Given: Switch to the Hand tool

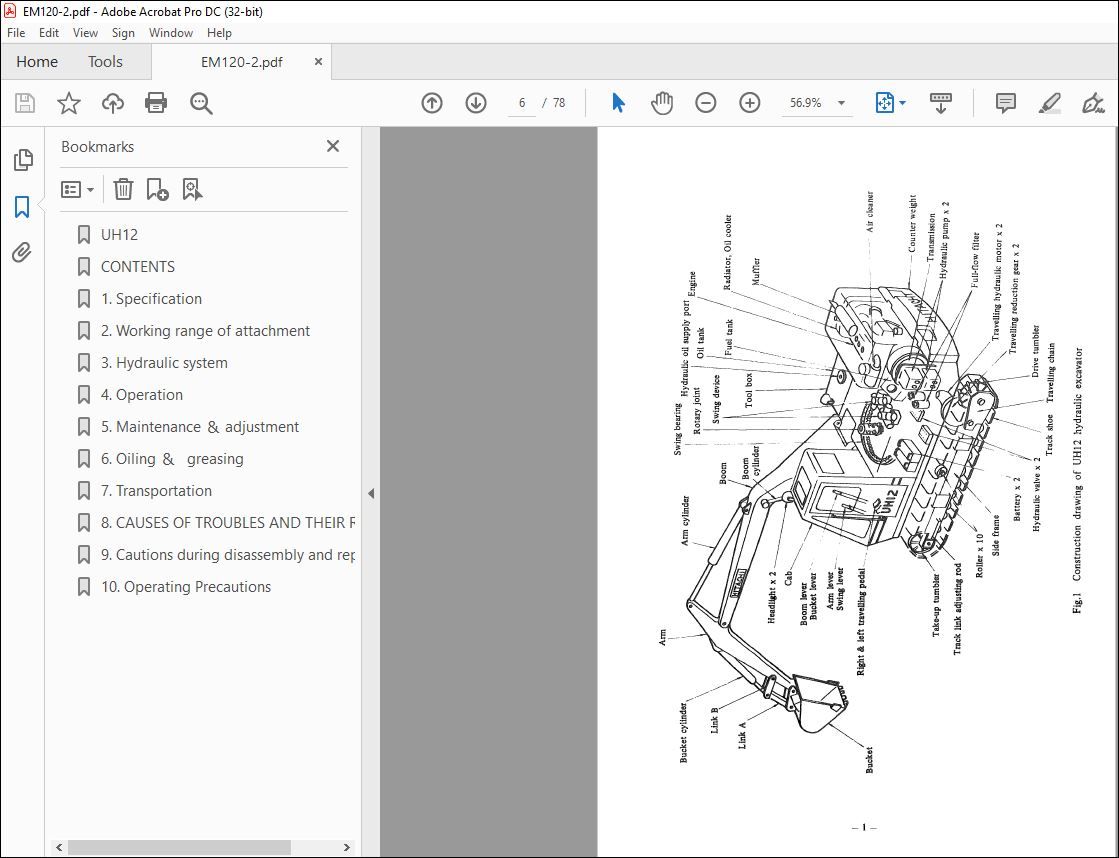Looking at the screenshot, I should pyautogui.click(x=661, y=103).
